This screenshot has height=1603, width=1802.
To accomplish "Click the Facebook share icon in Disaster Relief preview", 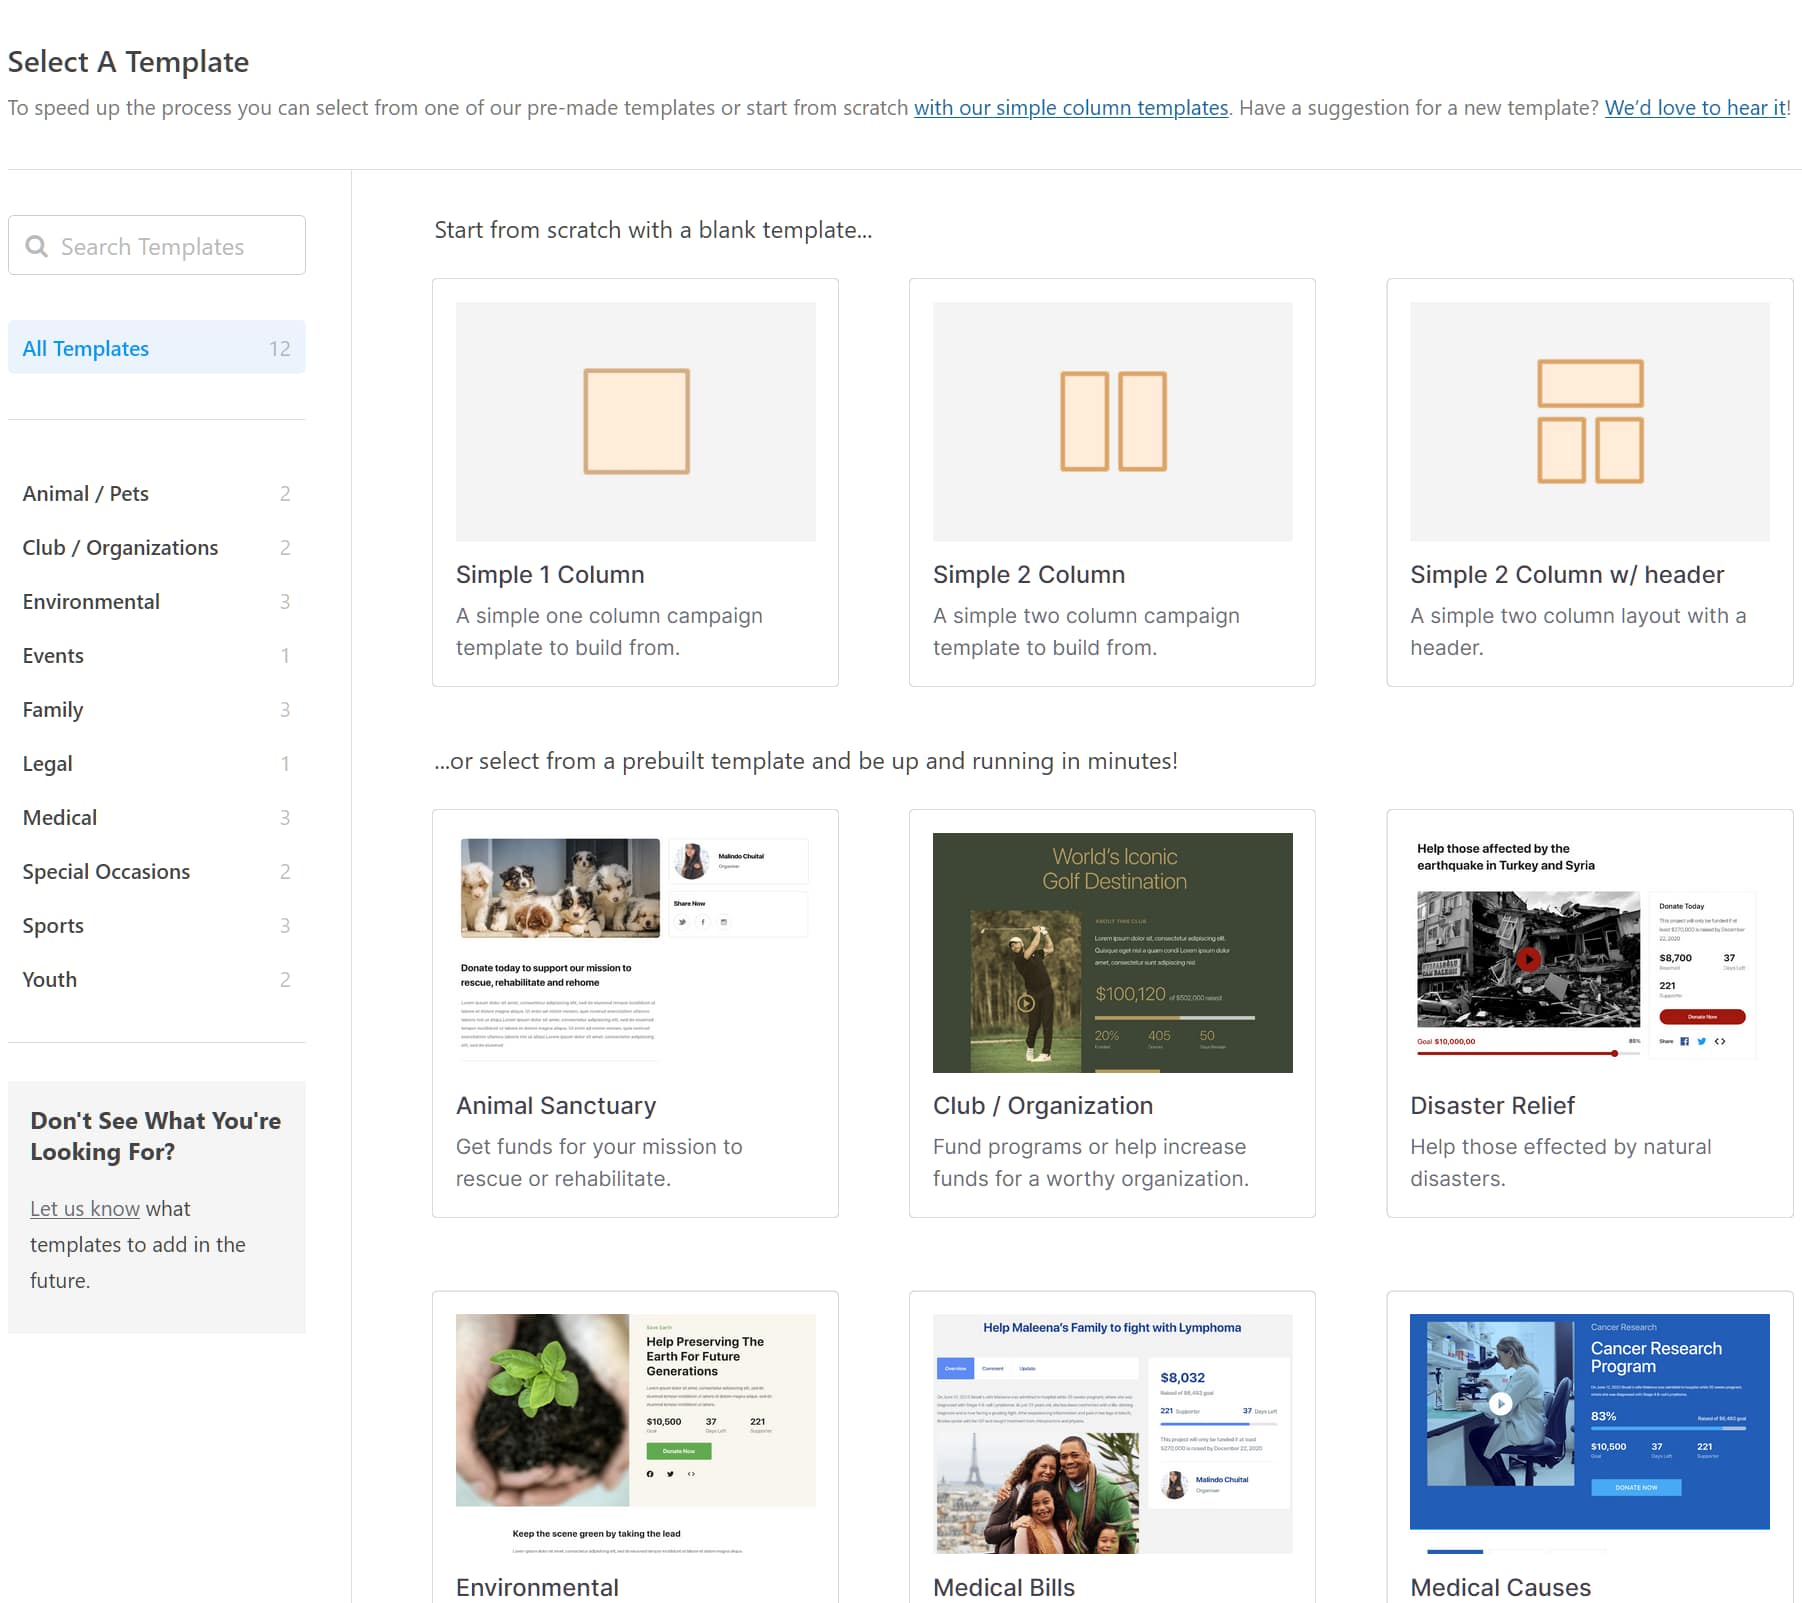I will 1685,1042.
